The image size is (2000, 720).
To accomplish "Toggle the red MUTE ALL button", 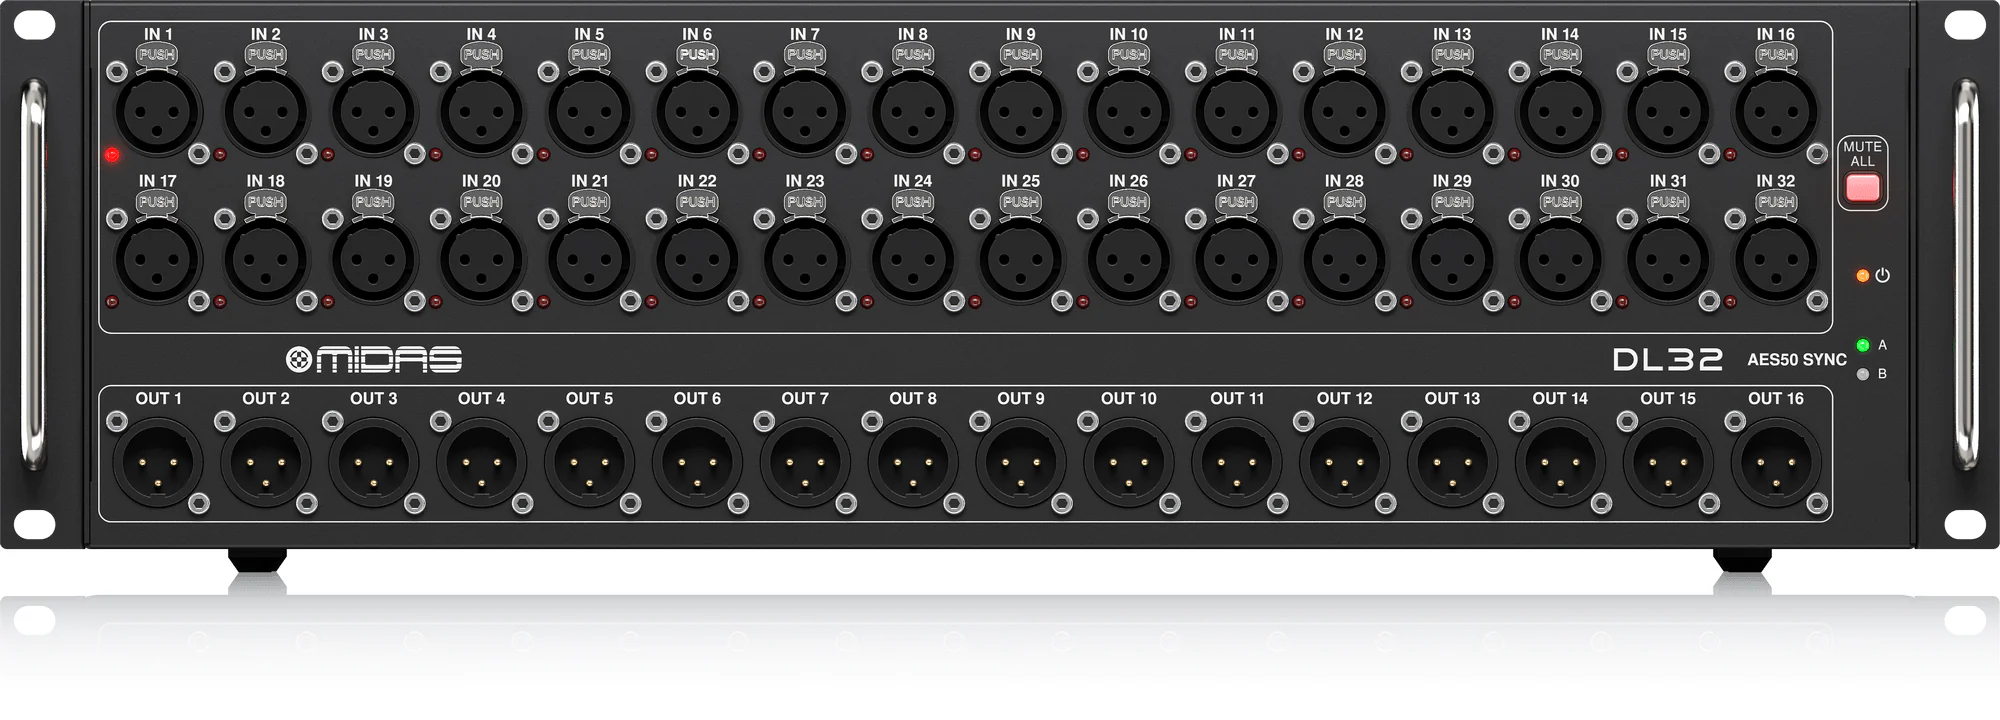I will tap(1862, 188).
